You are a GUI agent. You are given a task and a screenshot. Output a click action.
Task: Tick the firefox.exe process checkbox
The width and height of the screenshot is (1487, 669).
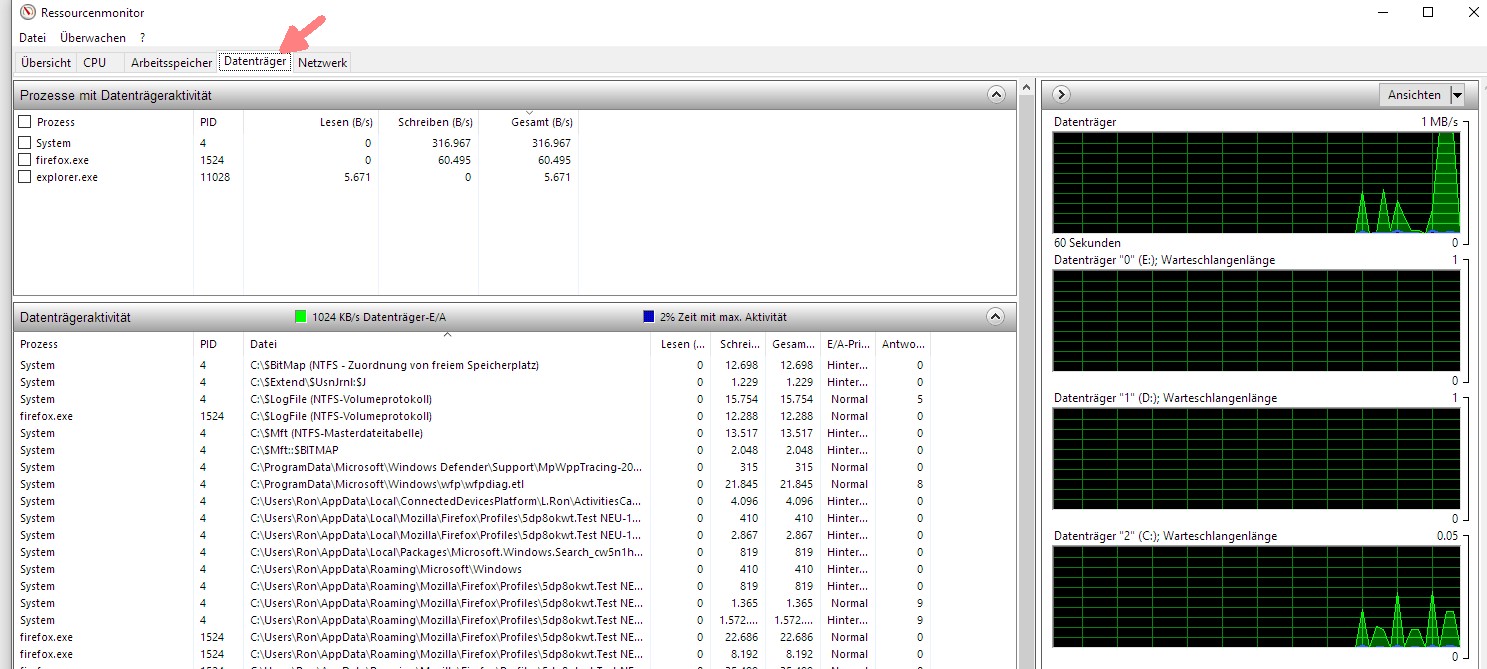coord(25,160)
